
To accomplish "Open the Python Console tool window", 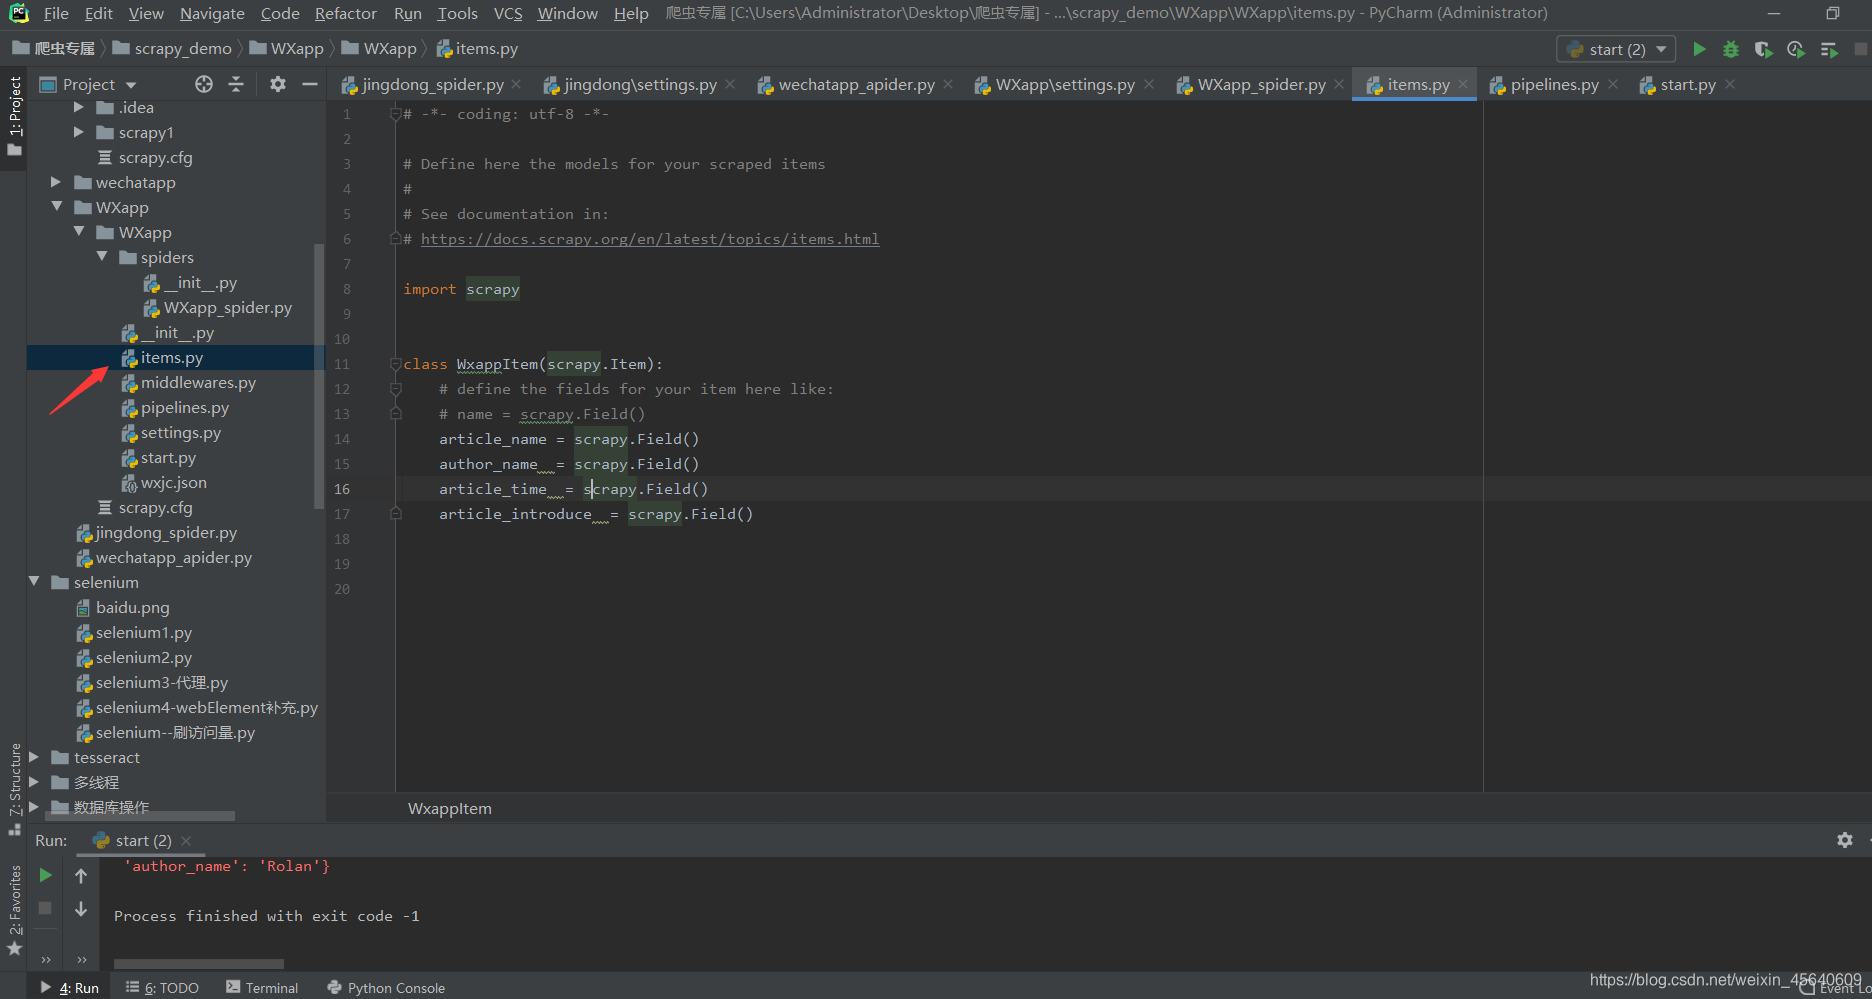I will click(x=386, y=987).
